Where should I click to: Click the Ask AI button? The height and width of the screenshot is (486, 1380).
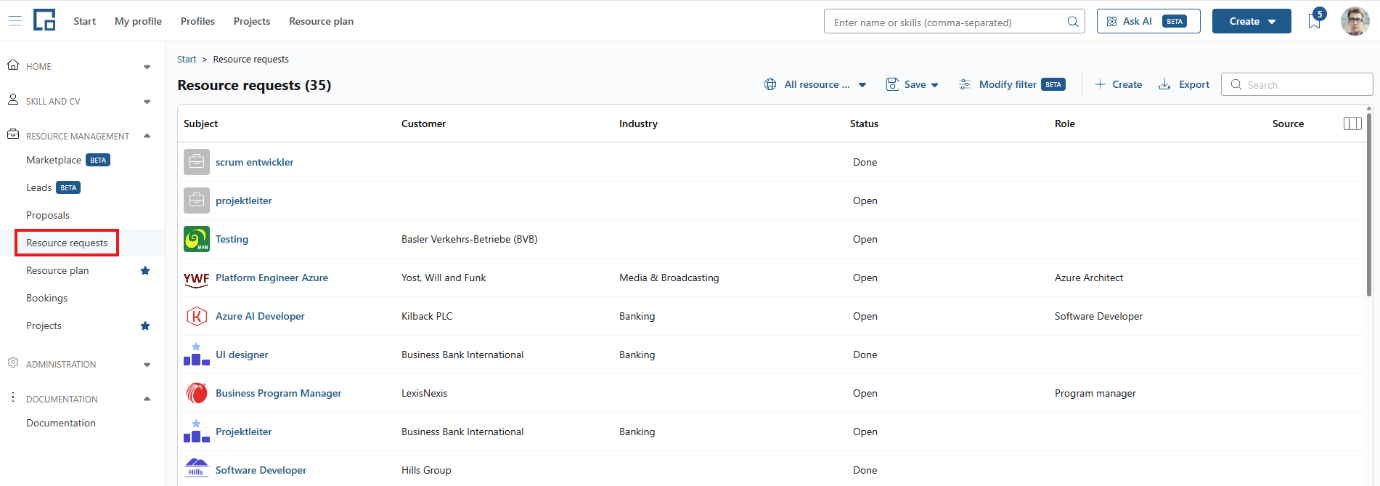click(1148, 21)
